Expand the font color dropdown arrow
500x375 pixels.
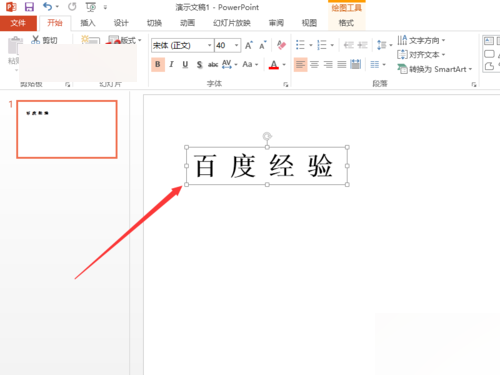point(284,65)
